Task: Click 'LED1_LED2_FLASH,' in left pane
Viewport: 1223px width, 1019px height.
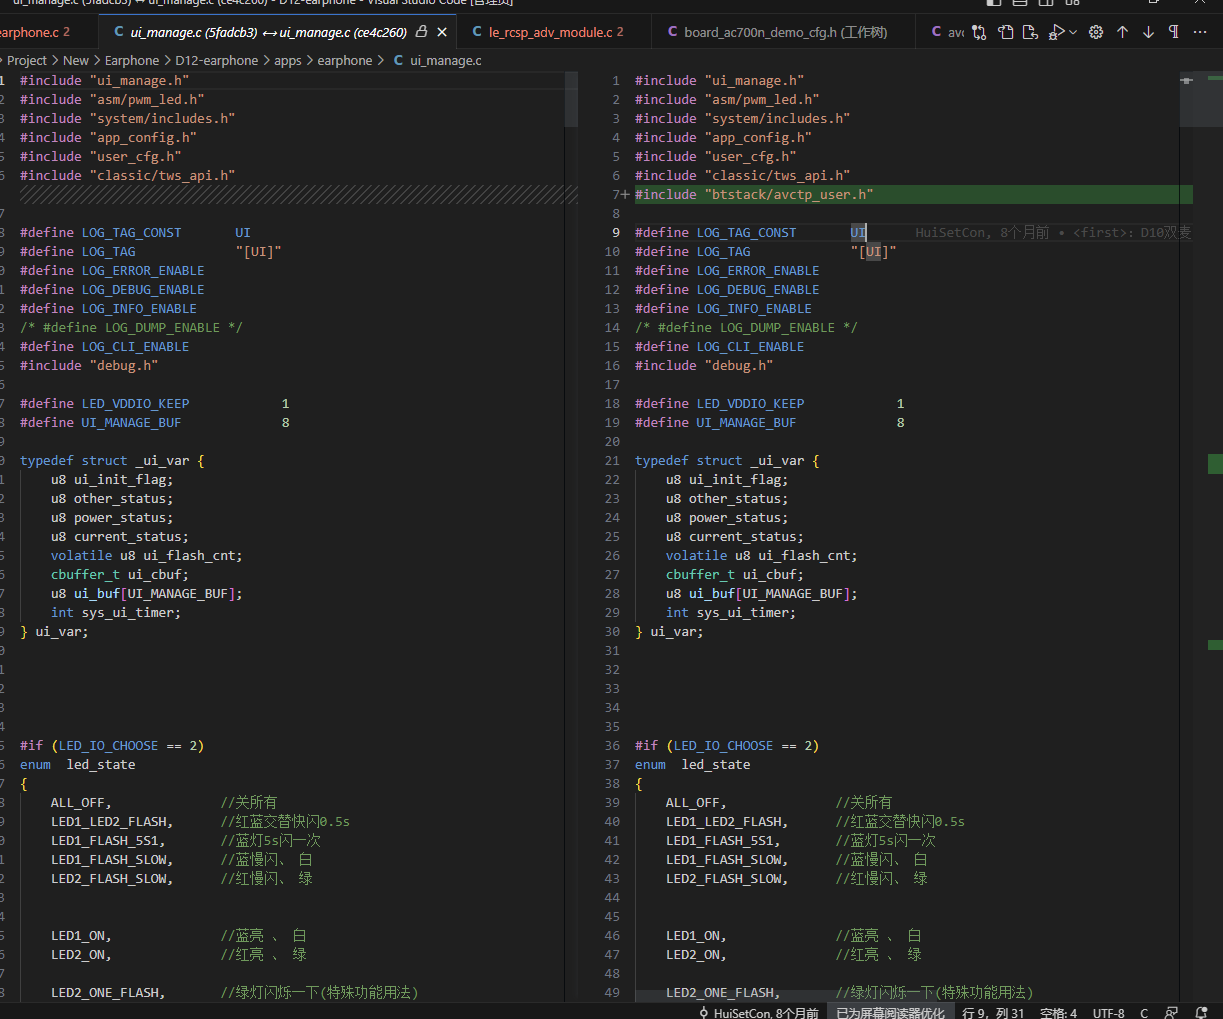Action: coord(112,821)
